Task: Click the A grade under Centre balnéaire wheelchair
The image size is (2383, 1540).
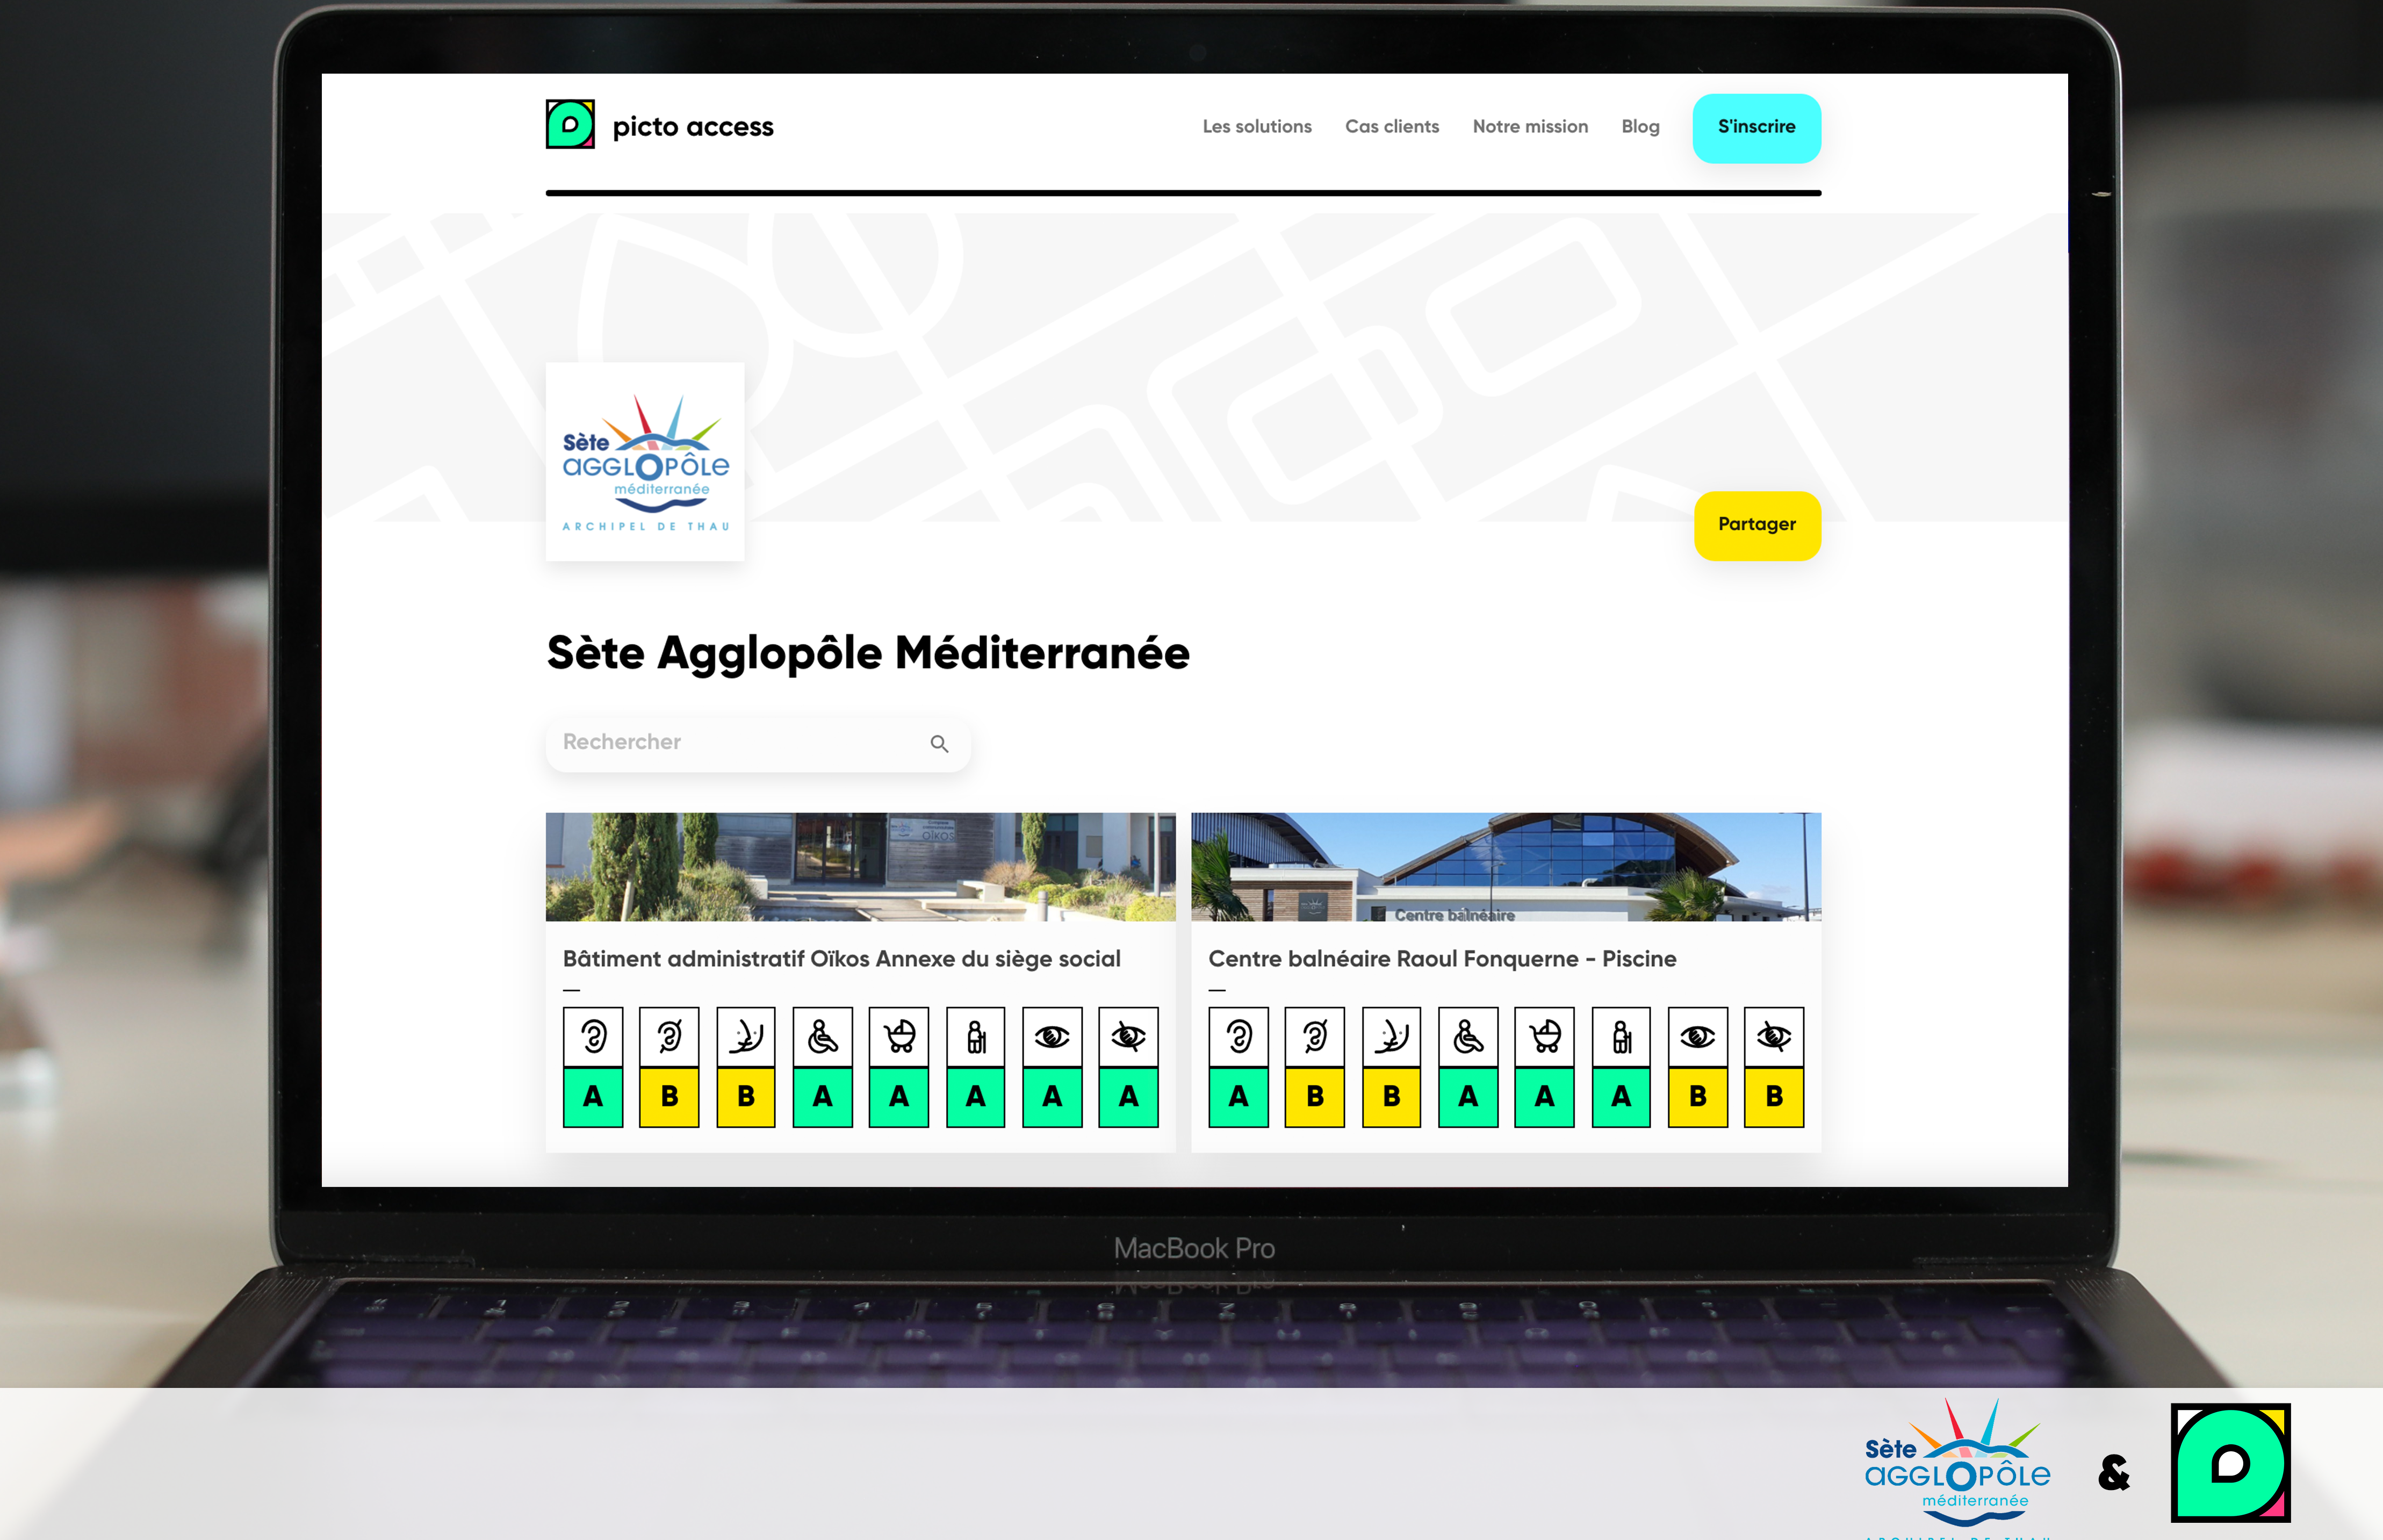Action: click(x=1468, y=1097)
